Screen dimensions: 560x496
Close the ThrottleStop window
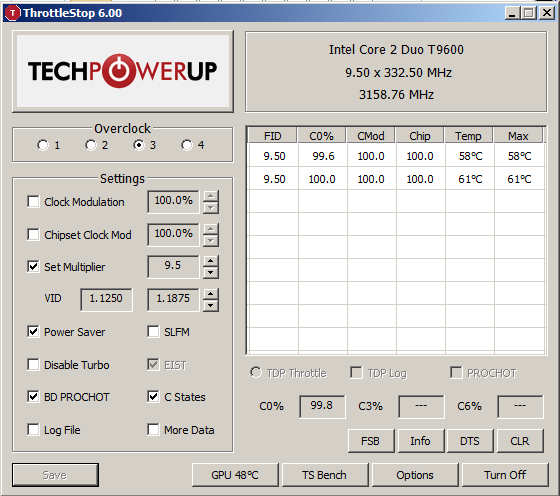tap(546, 13)
